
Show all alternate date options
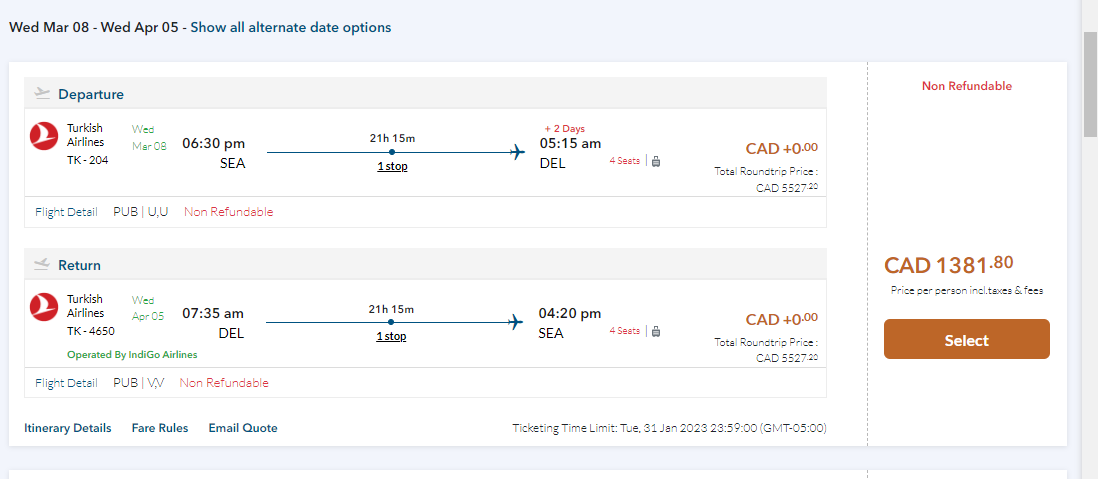pyautogui.click(x=291, y=28)
